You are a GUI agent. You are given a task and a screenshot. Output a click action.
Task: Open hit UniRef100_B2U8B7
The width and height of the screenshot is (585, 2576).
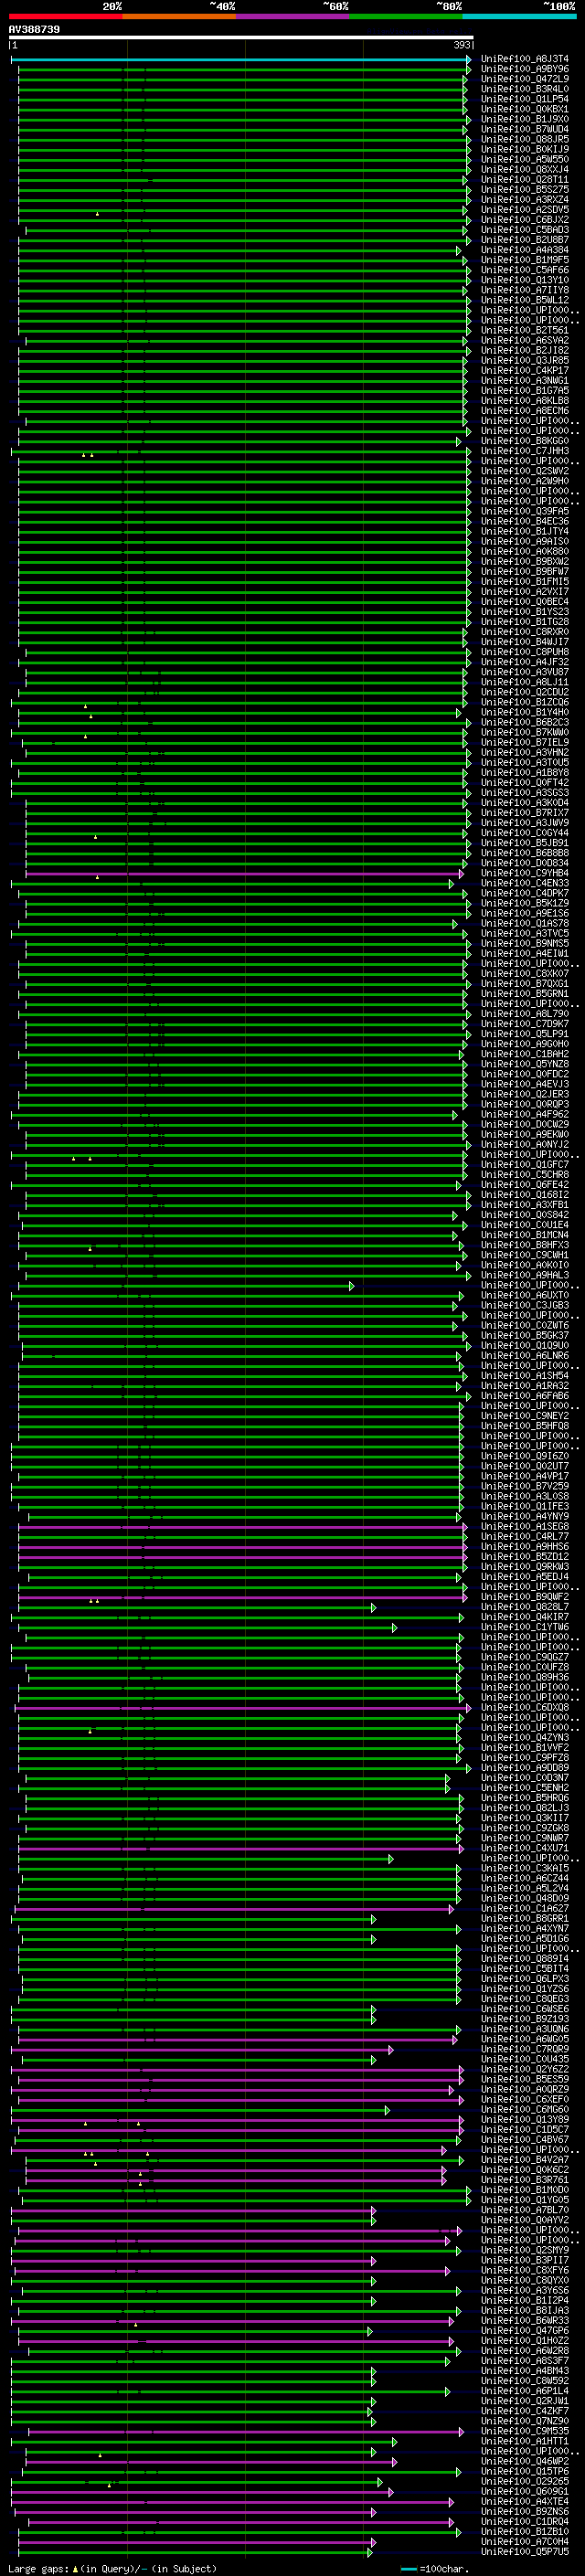[525, 240]
